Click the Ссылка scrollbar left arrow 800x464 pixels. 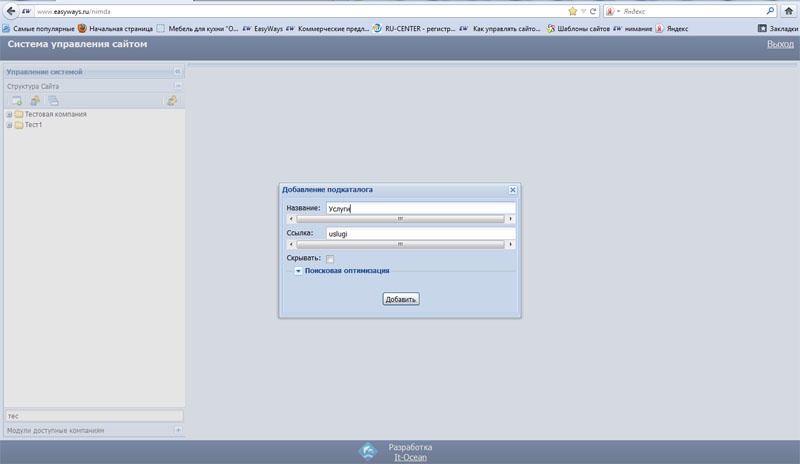pos(291,245)
